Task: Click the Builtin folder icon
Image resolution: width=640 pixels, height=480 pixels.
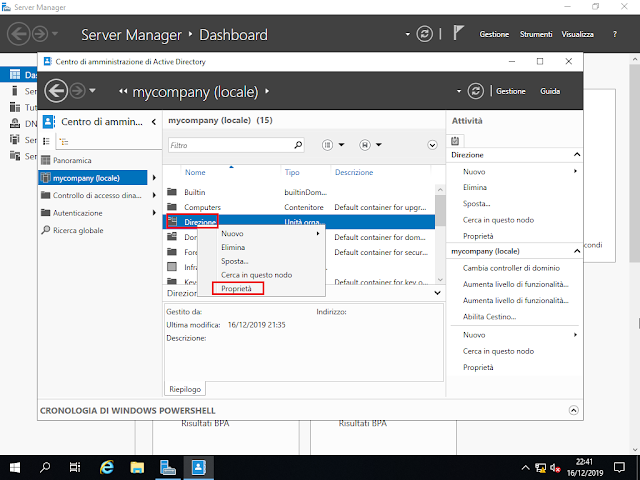Action: click(x=172, y=192)
